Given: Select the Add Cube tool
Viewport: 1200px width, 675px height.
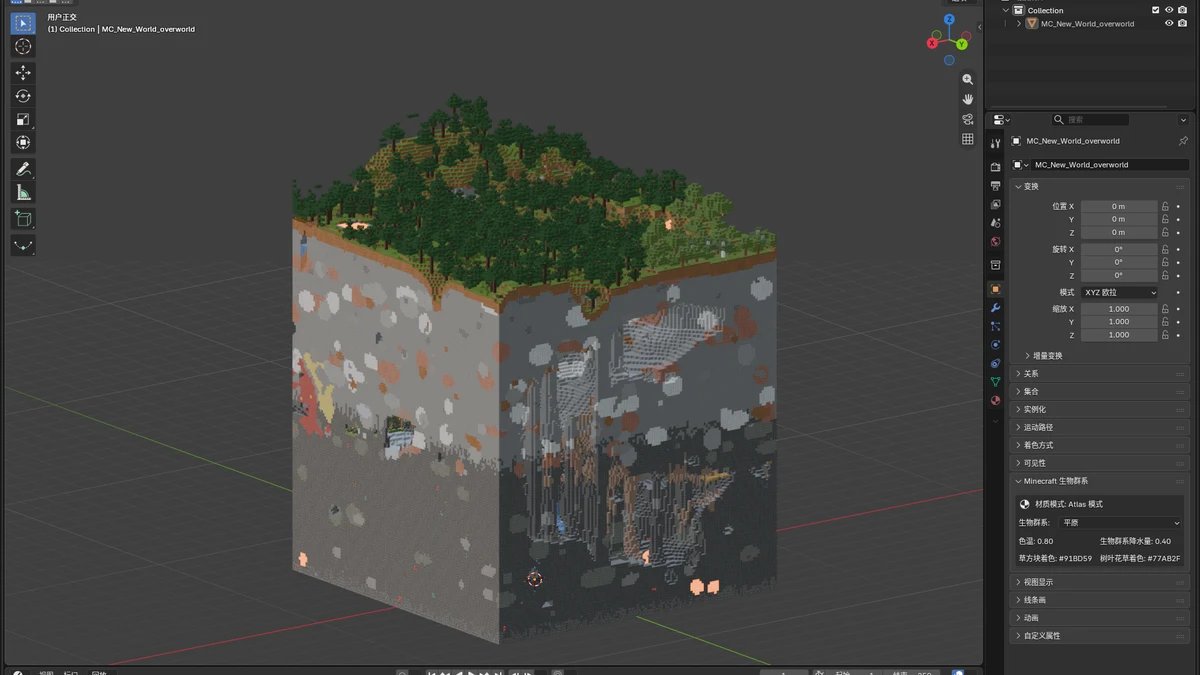Looking at the screenshot, I should [23, 219].
